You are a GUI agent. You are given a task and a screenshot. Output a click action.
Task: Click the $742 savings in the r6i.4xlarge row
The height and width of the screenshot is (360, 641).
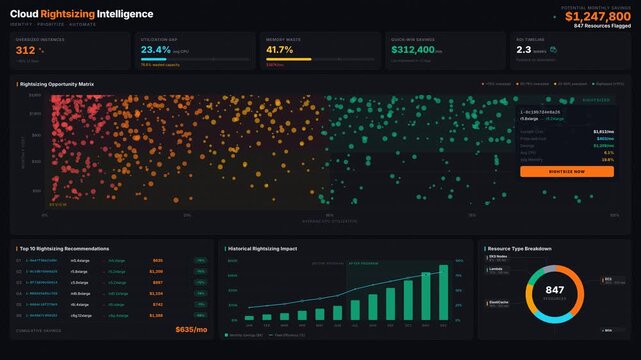(158, 304)
